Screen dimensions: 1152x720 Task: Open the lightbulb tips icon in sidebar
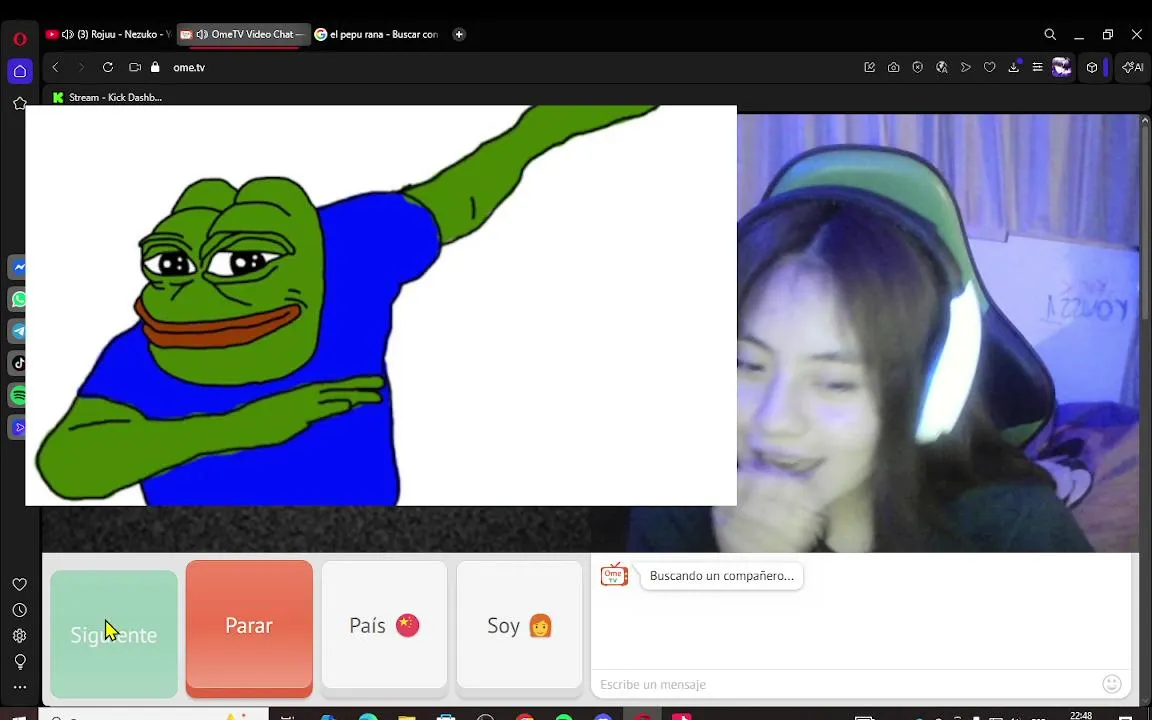point(20,661)
